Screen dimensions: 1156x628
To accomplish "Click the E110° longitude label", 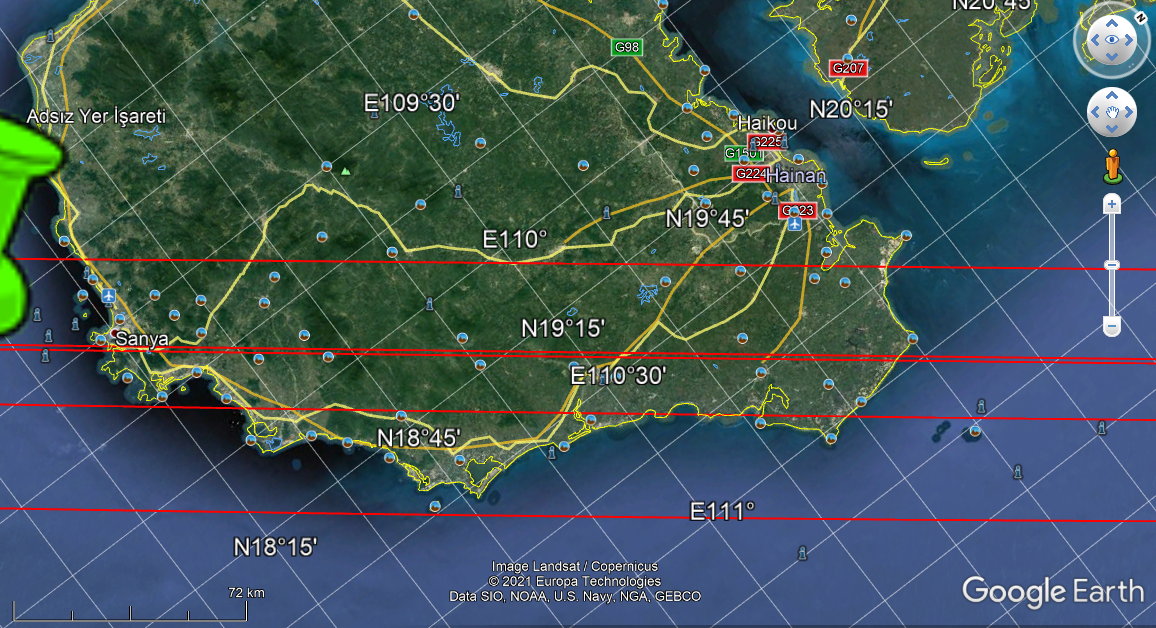I will pos(515,240).
